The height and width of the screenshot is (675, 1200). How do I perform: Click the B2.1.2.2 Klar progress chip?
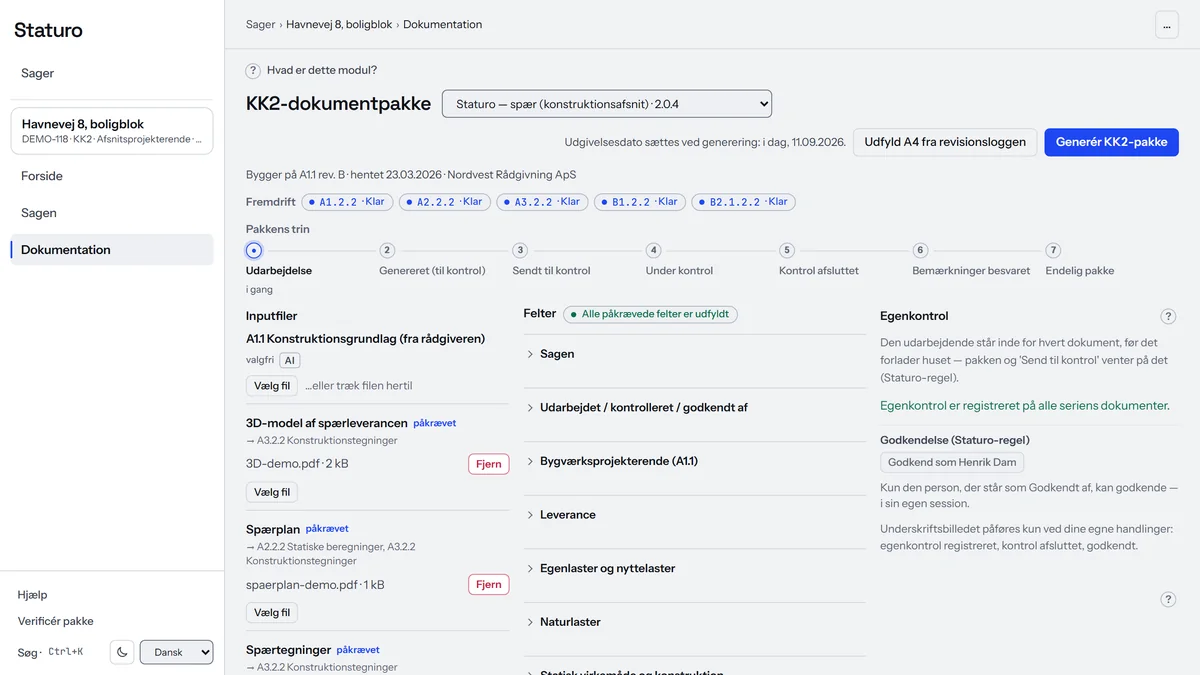[x=743, y=202]
